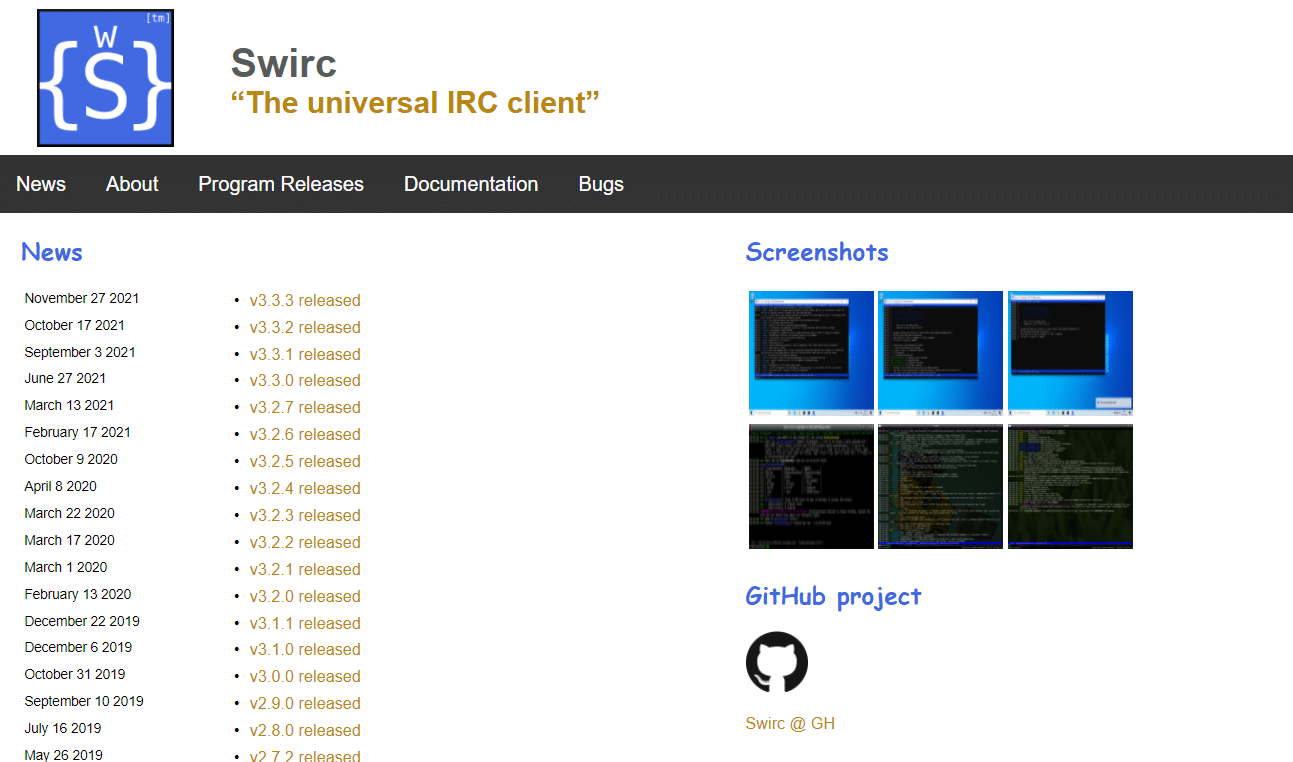Open the v2.8.0 released link

tap(305, 730)
